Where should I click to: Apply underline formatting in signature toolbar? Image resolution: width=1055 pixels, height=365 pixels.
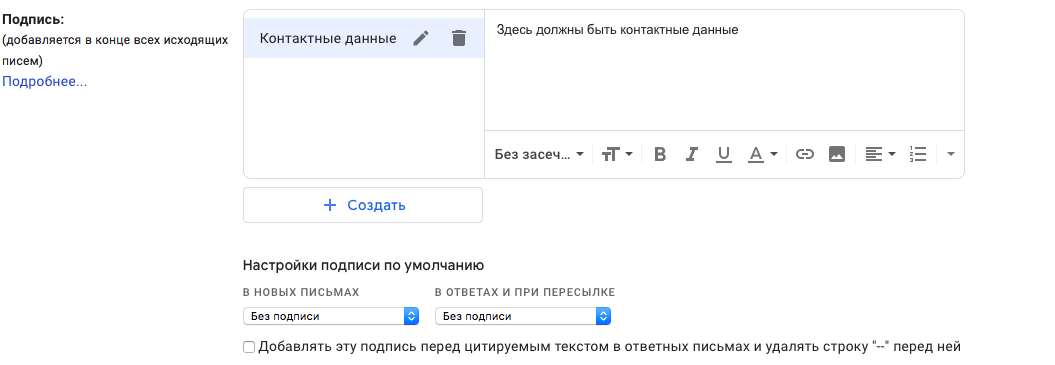[723, 154]
